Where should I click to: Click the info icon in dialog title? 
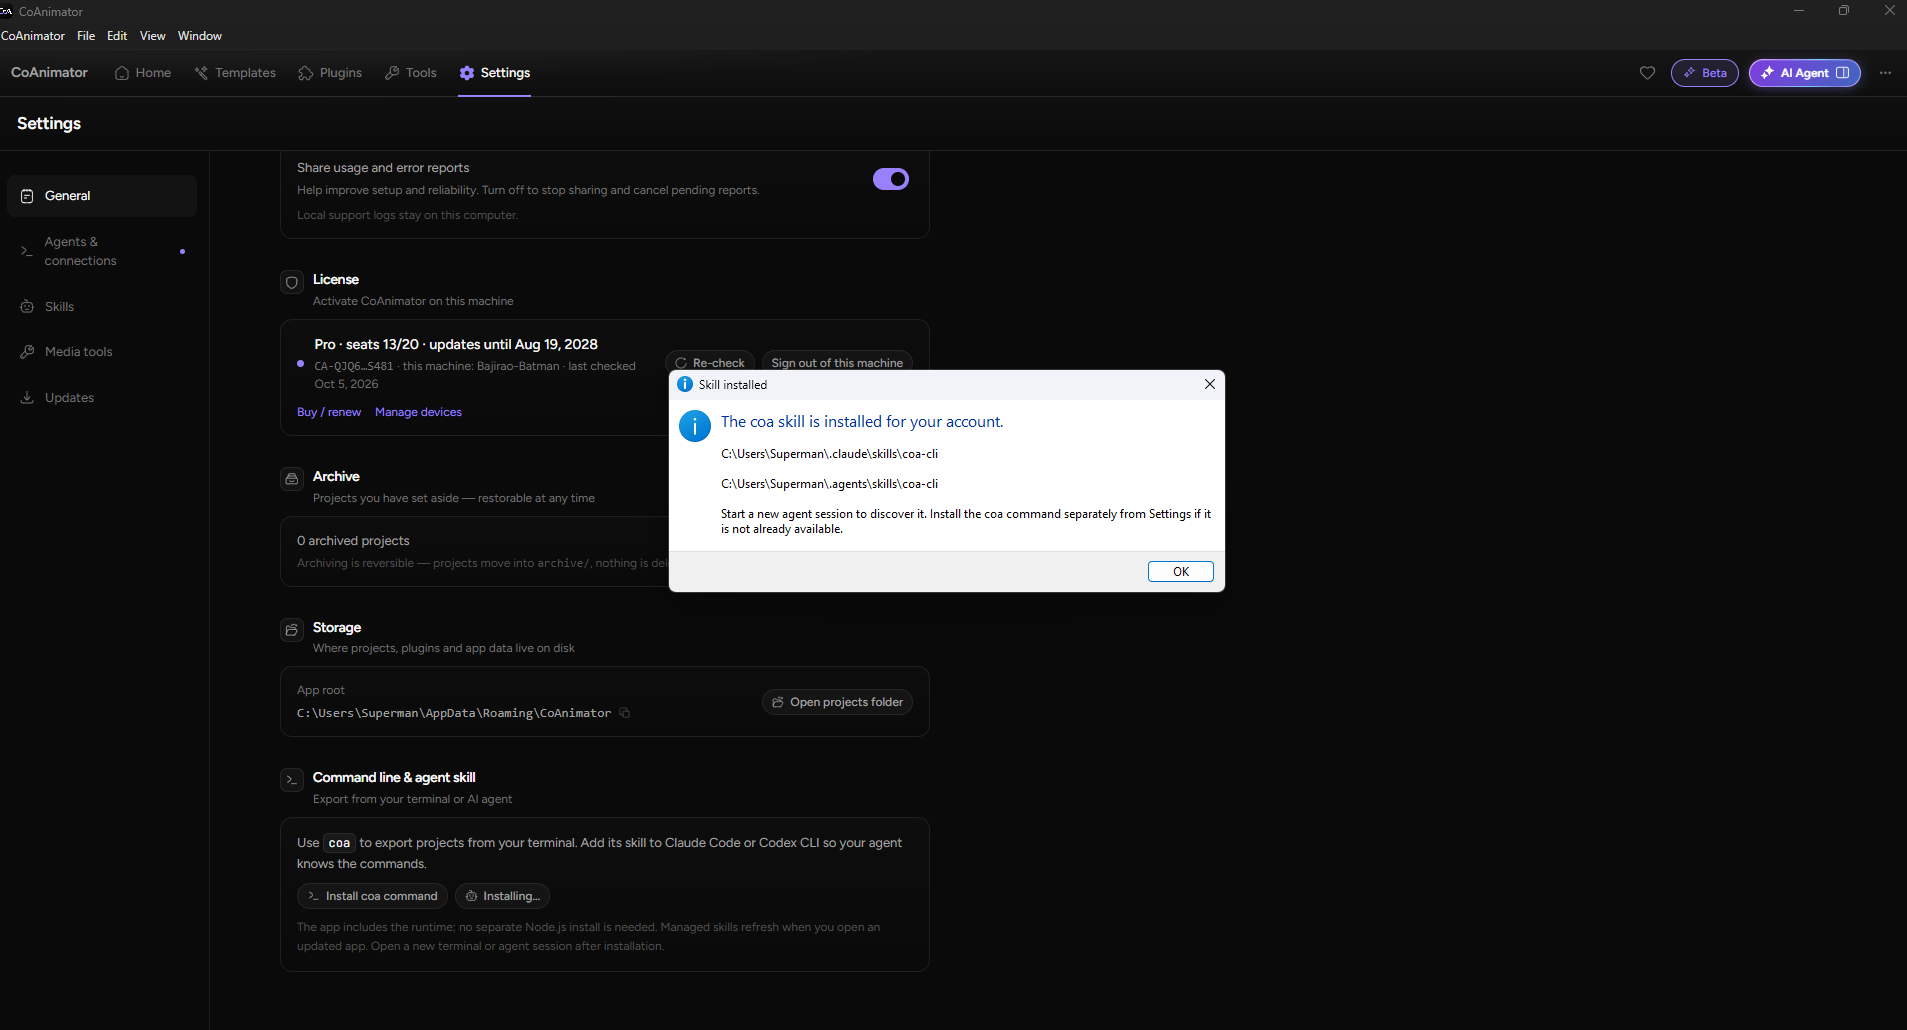point(685,384)
